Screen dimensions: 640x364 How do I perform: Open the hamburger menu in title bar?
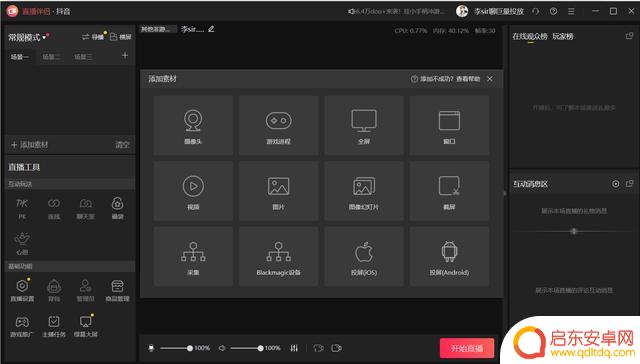pyautogui.click(x=571, y=11)
